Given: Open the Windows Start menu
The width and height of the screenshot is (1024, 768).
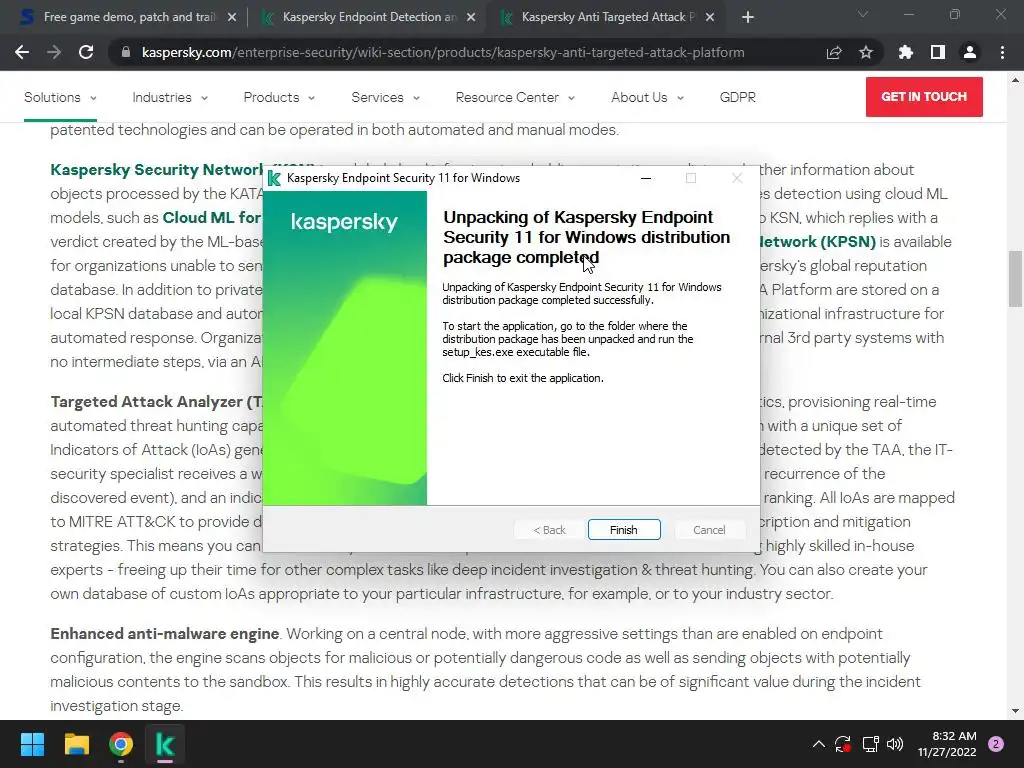Looking at the screenshot, I should tap(32, 744).
